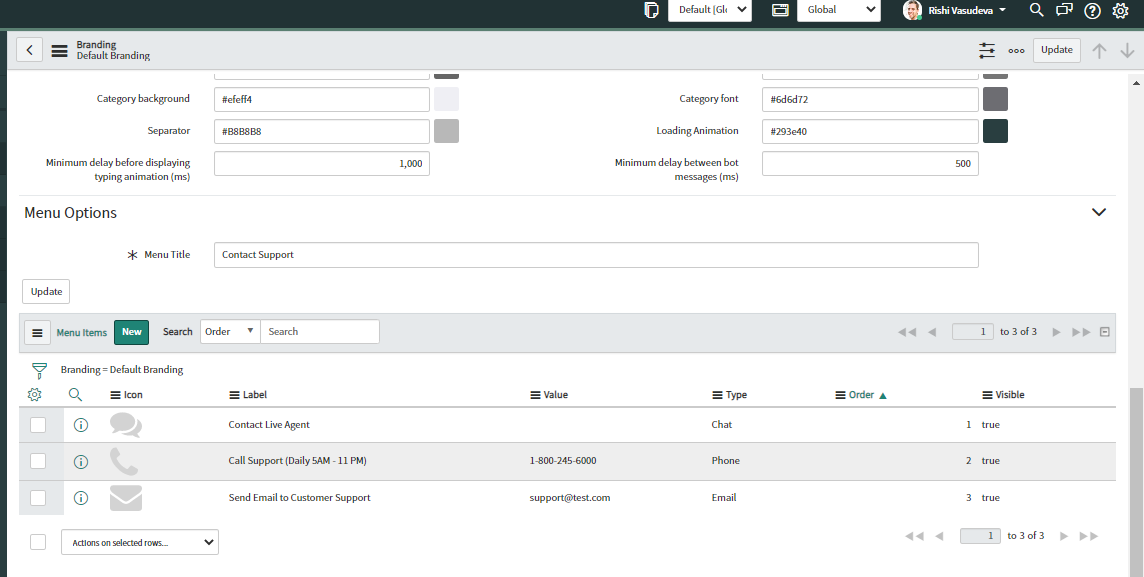Click the Category background hex field

tap(322, 99)
